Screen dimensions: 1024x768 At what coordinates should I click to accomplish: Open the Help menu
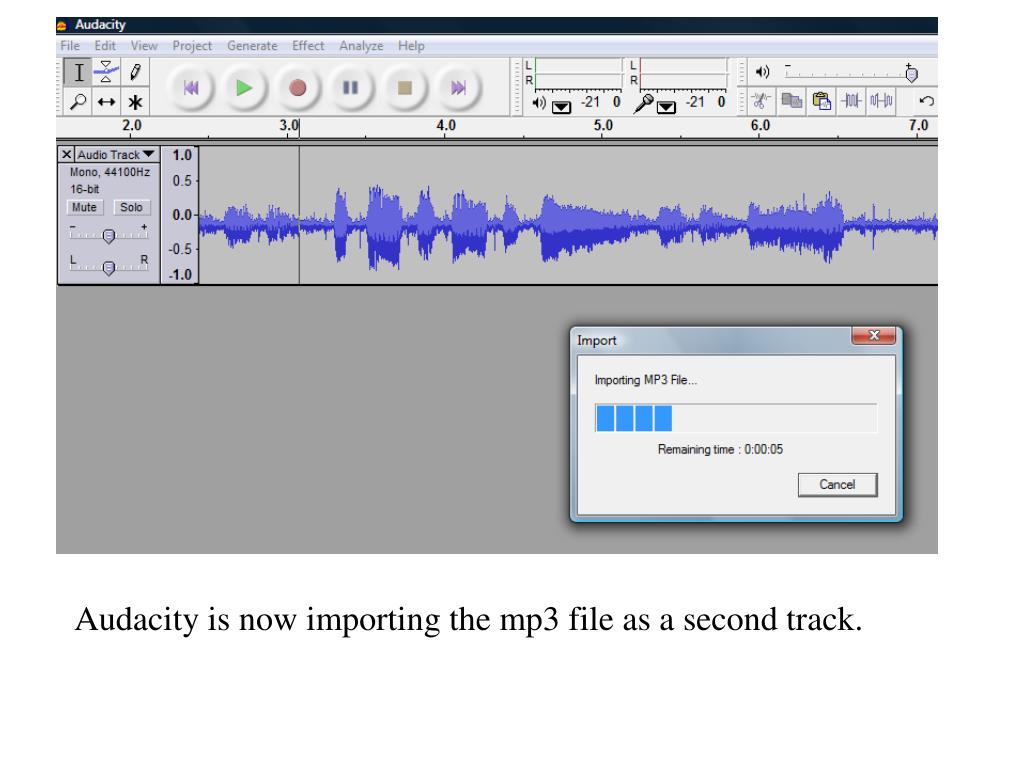(411, 46)
